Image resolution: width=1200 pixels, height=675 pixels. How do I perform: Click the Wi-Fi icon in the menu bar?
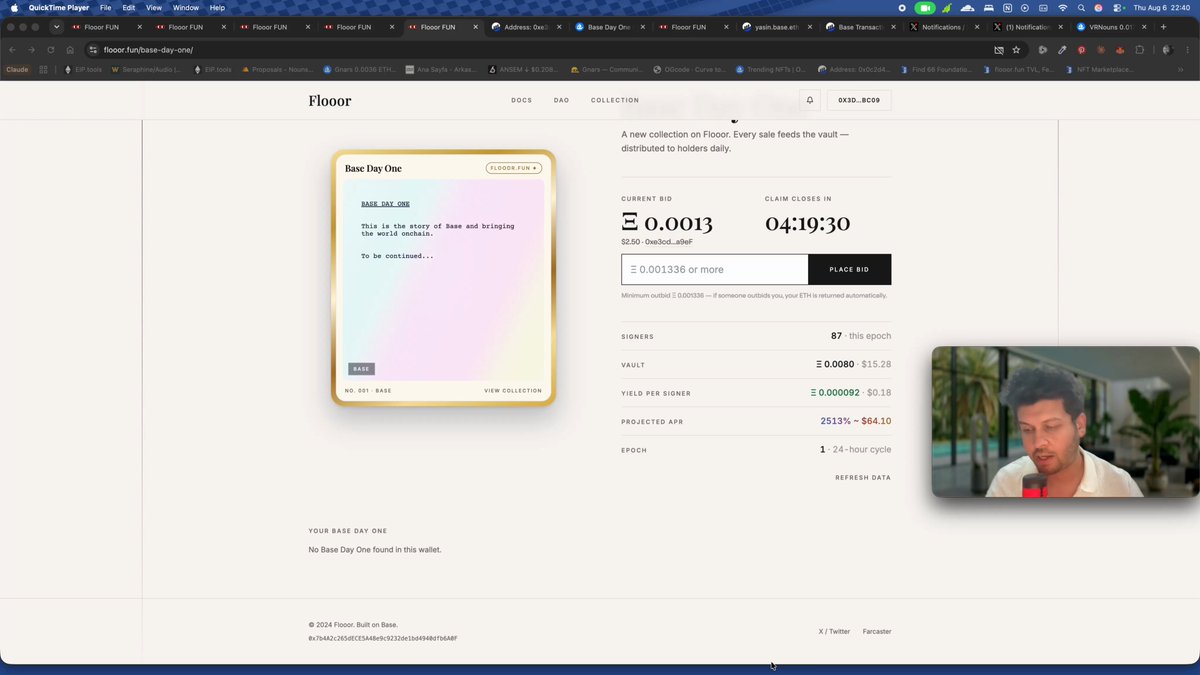pyautogui.click(x=1062, y=7)
